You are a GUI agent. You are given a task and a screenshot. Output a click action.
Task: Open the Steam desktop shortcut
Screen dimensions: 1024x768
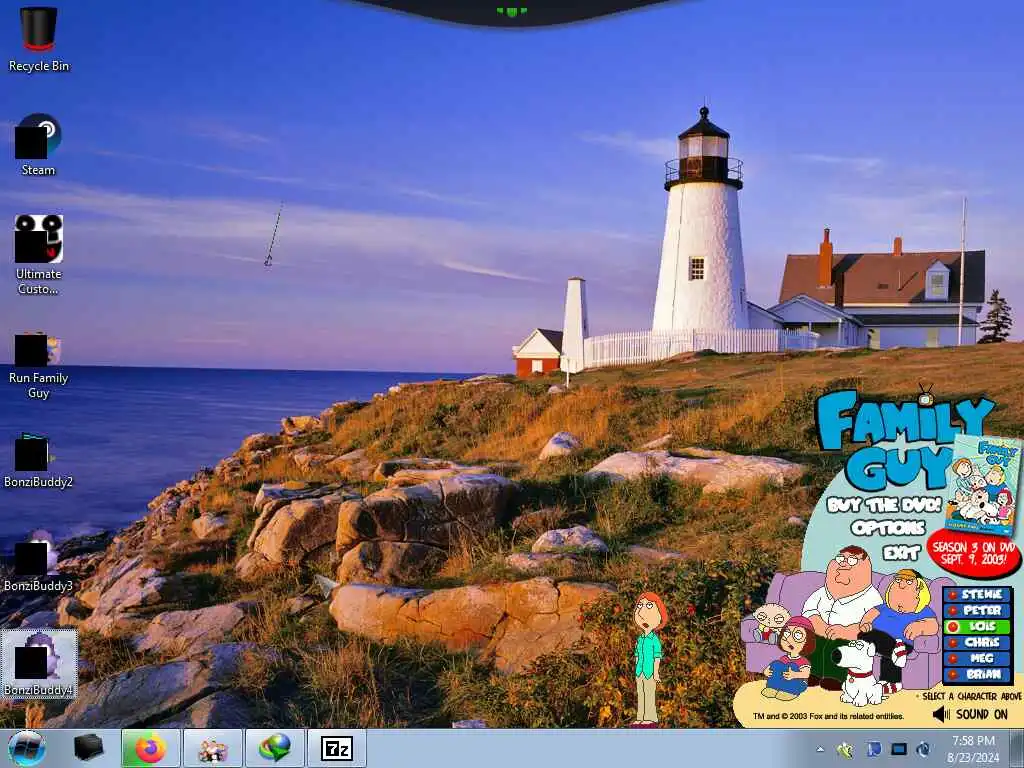tap(39, 145)
